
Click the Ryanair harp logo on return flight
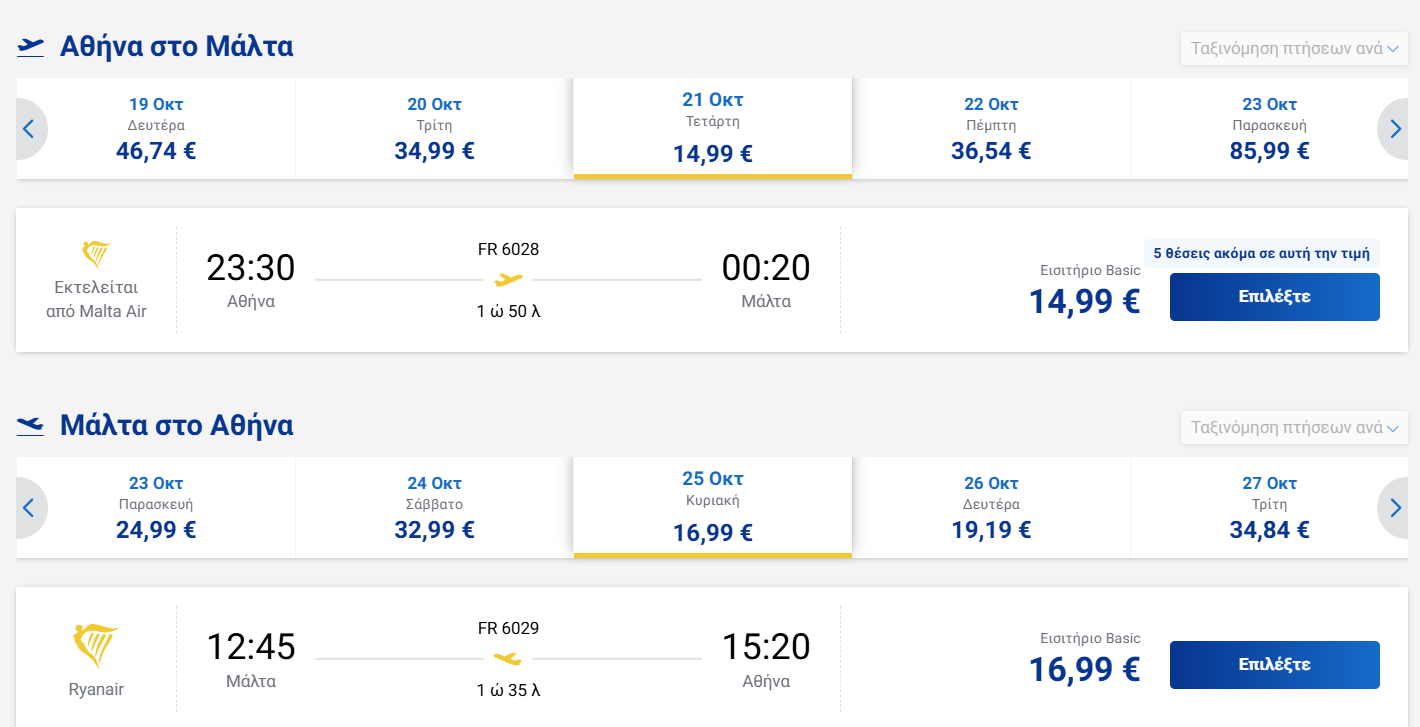(x=96, y=646)
